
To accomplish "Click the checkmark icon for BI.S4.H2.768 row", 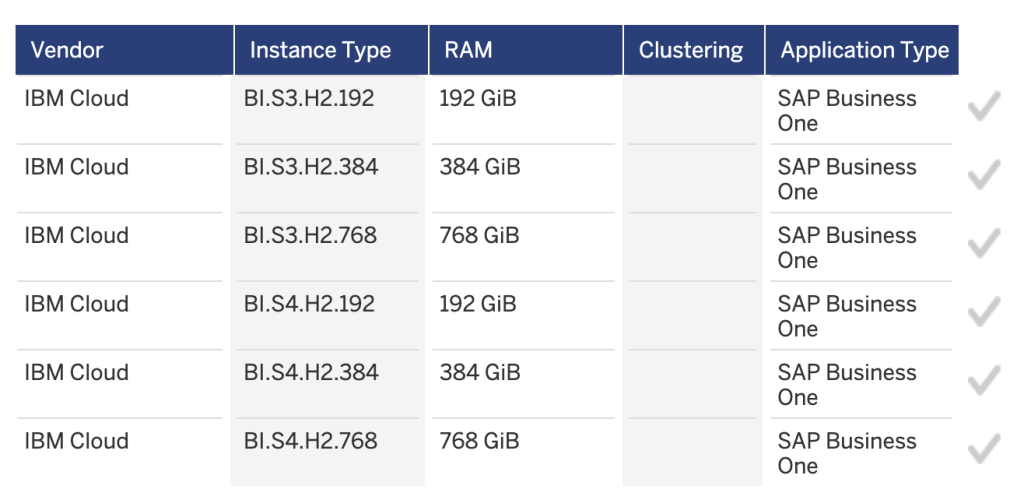I will (x=984, y=449).
